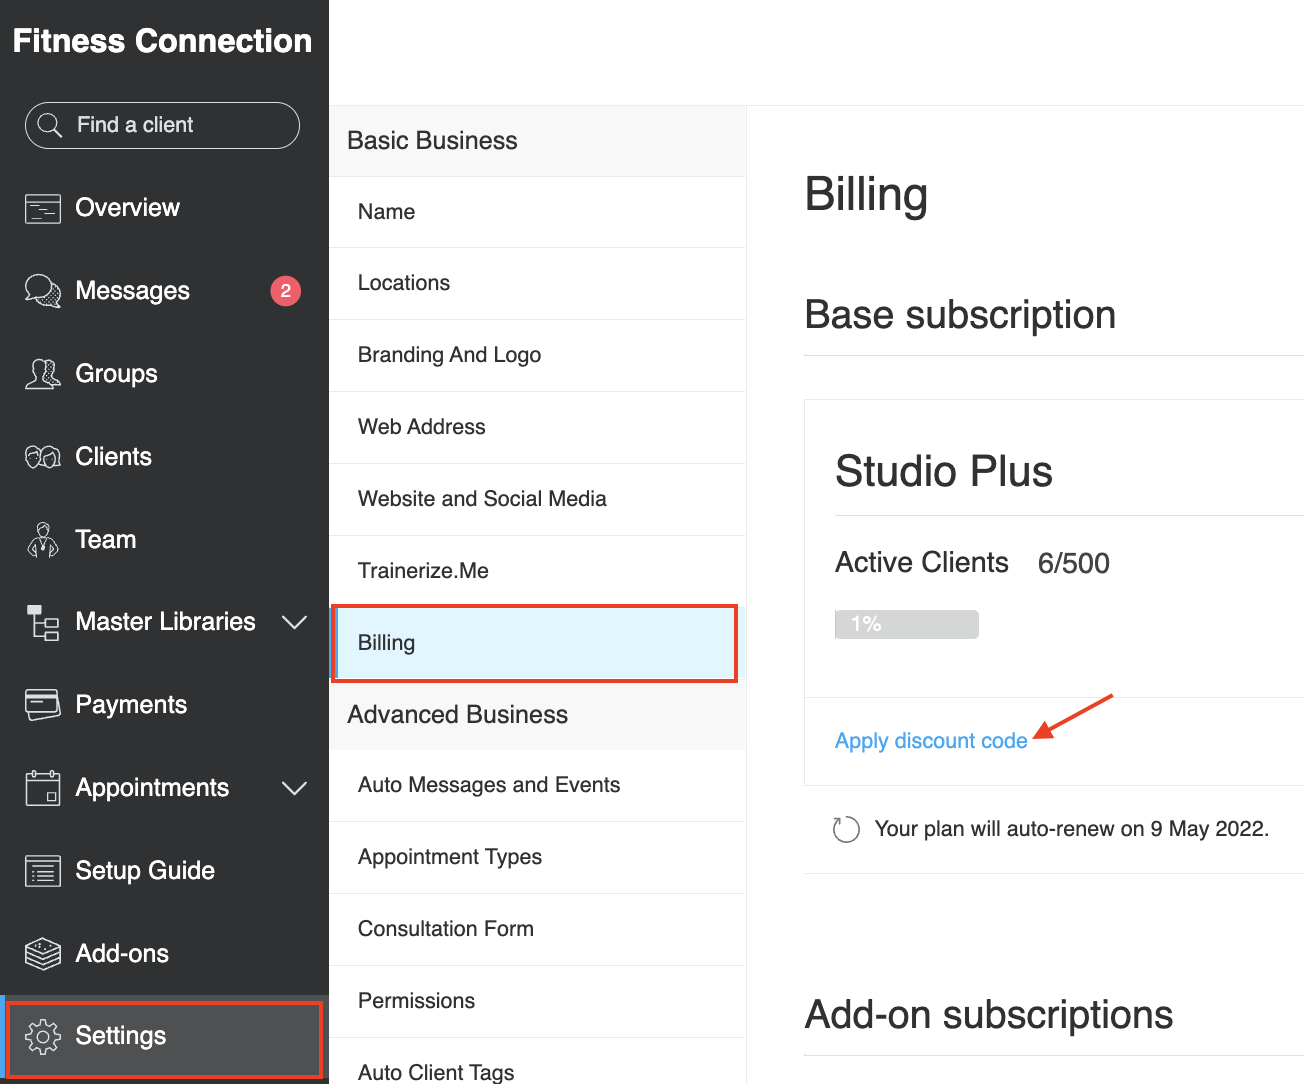Open Settings in the sidebar
Viewport: 1304px width, 1084px height.
164,1038
